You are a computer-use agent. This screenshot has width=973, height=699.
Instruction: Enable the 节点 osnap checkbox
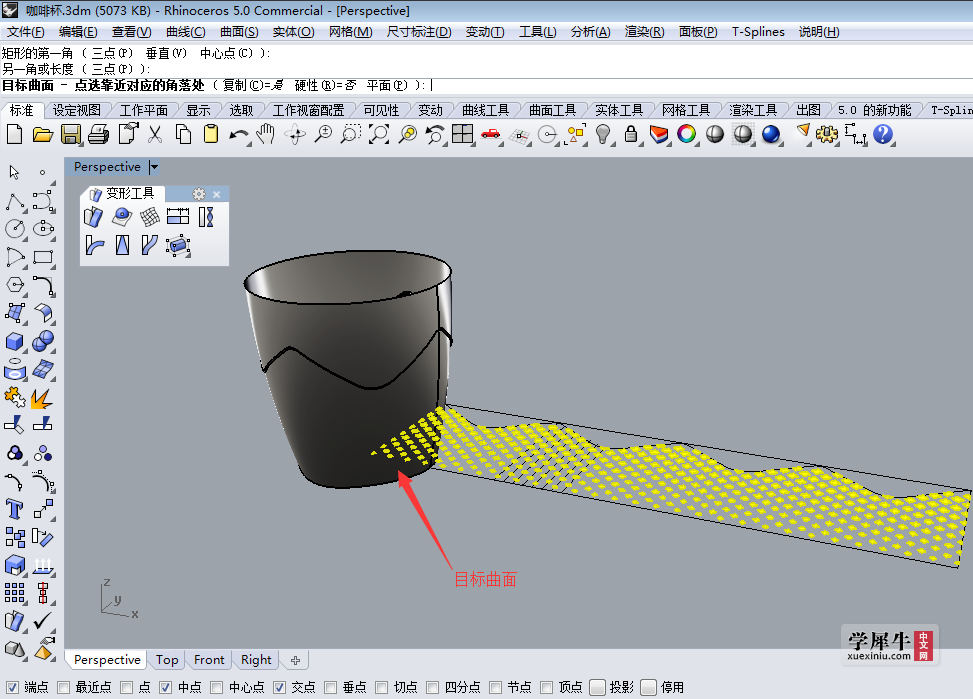[495, 687]
